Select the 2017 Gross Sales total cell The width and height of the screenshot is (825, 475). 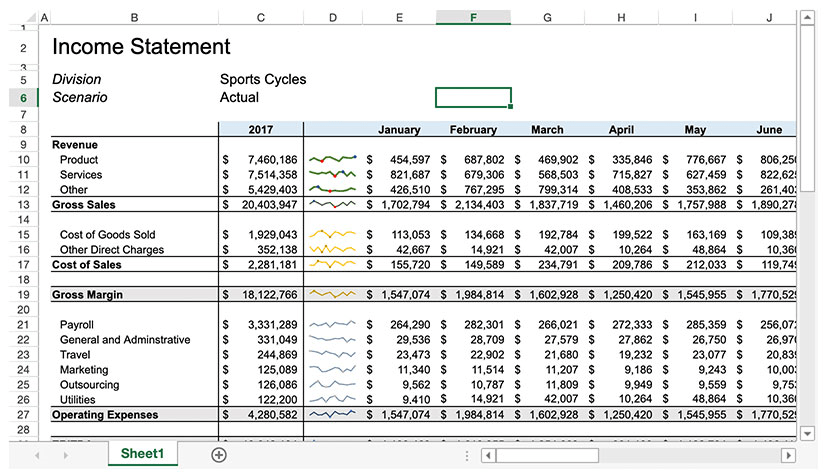pos(261,204)
